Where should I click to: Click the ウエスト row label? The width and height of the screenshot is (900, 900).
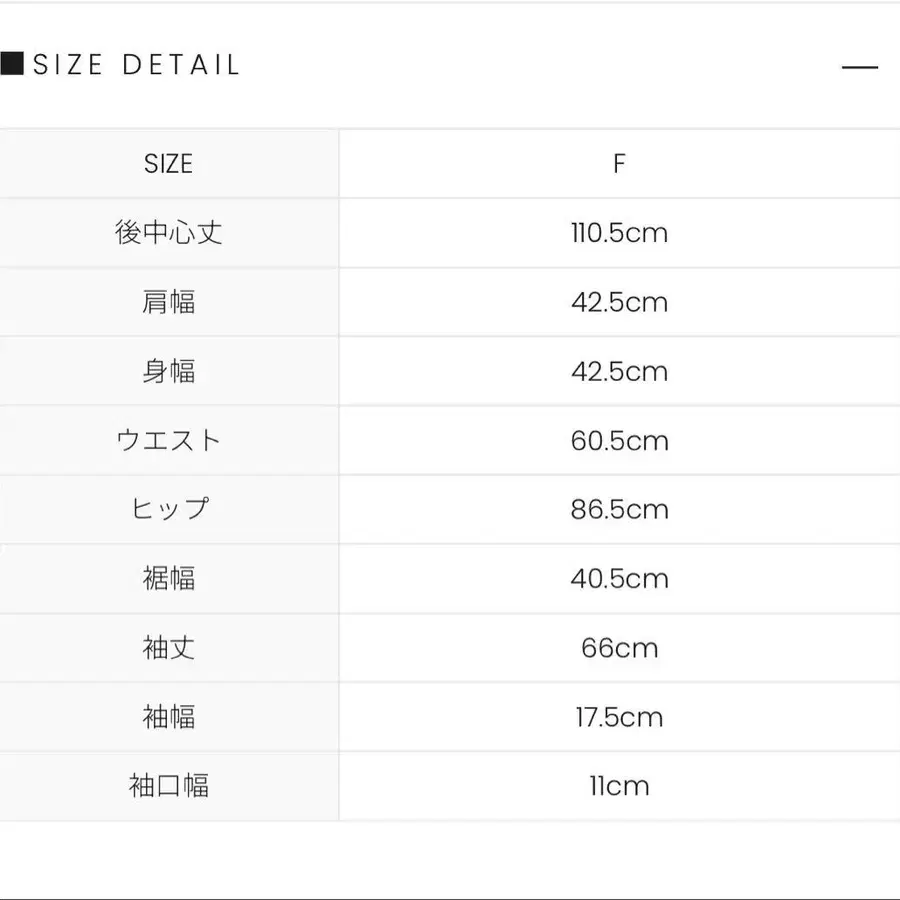168,440
